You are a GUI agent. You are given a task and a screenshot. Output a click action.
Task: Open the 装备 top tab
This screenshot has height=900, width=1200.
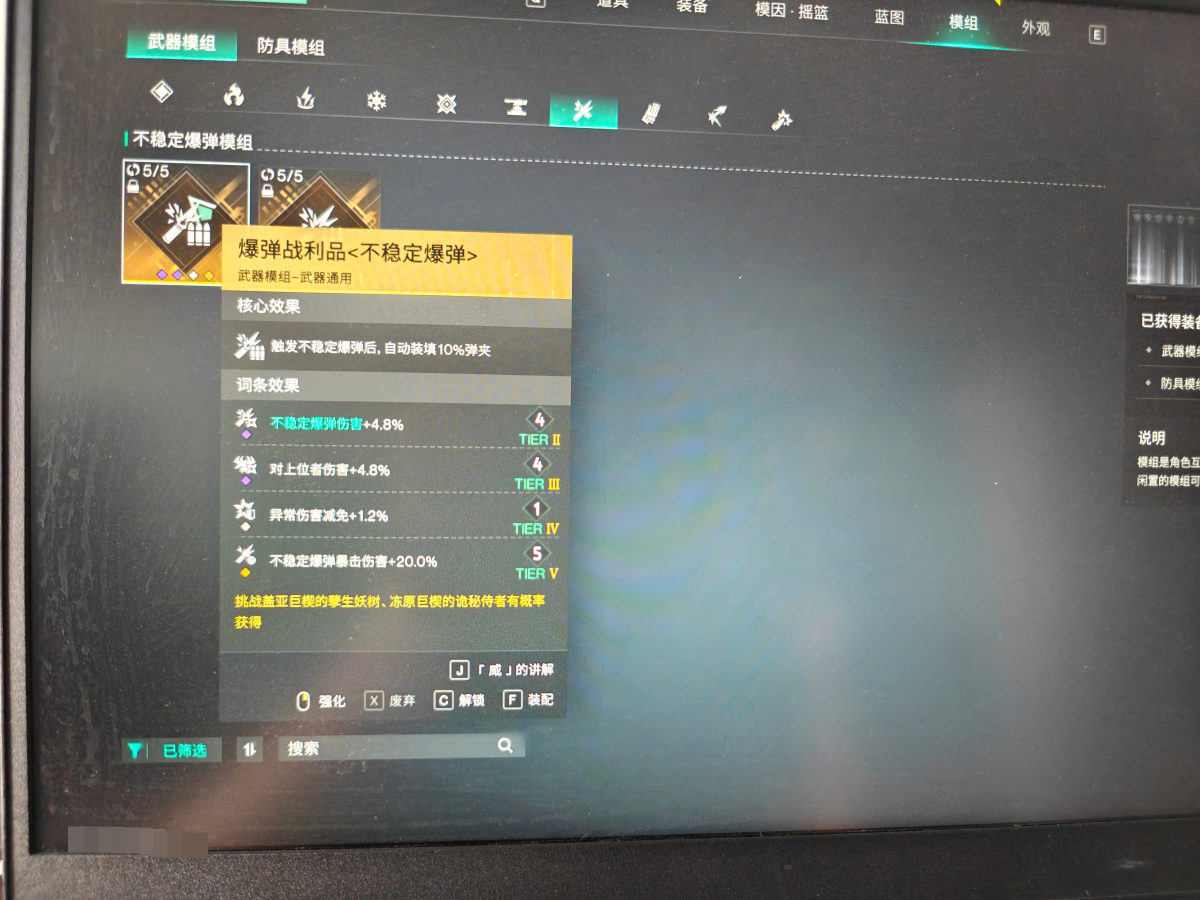[x=692, y=6]
